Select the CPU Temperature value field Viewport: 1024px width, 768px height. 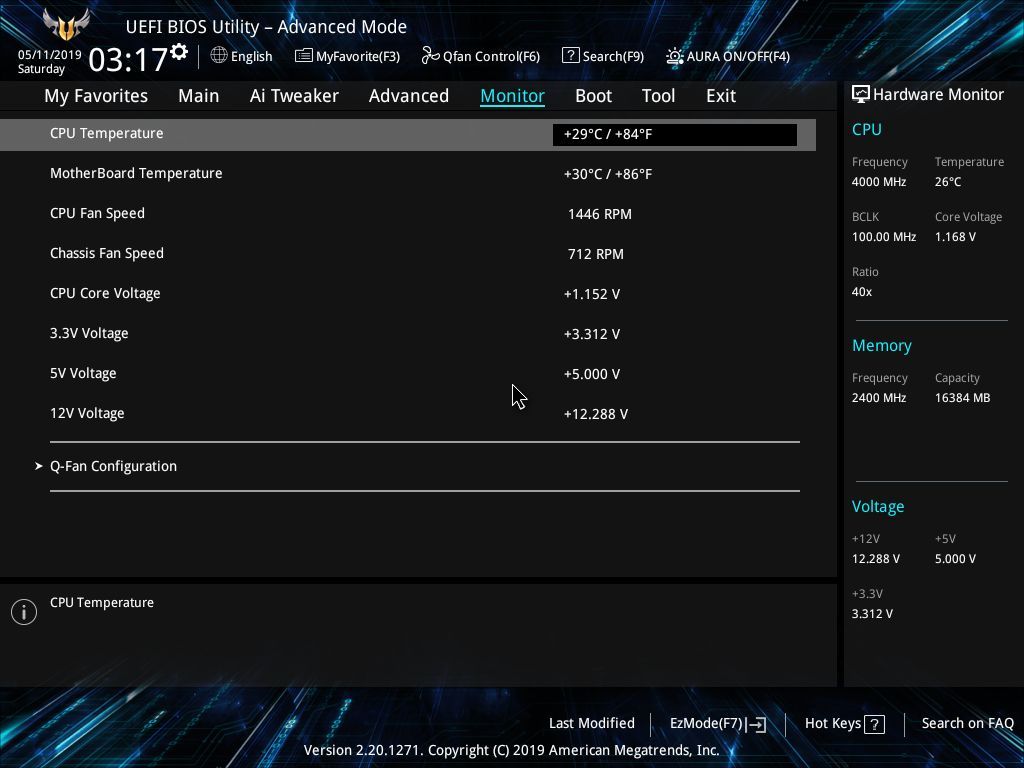675,135
